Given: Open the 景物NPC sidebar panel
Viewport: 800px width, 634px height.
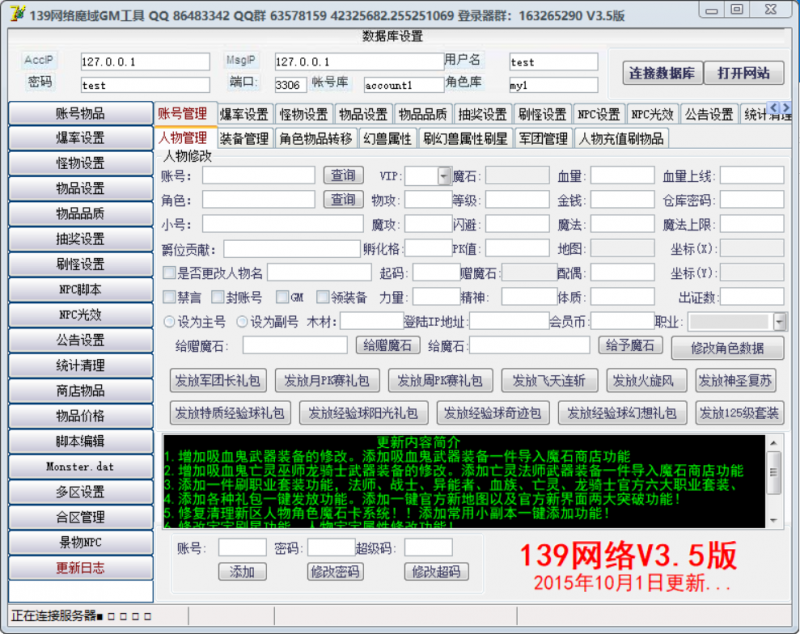Looking at the screenshot, I should coord(75,541).
